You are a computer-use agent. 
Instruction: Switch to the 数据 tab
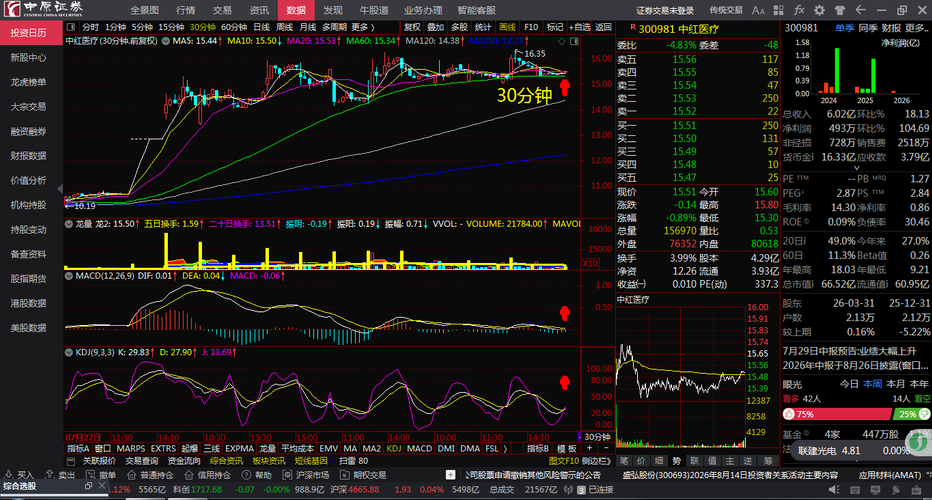[296, 10]
